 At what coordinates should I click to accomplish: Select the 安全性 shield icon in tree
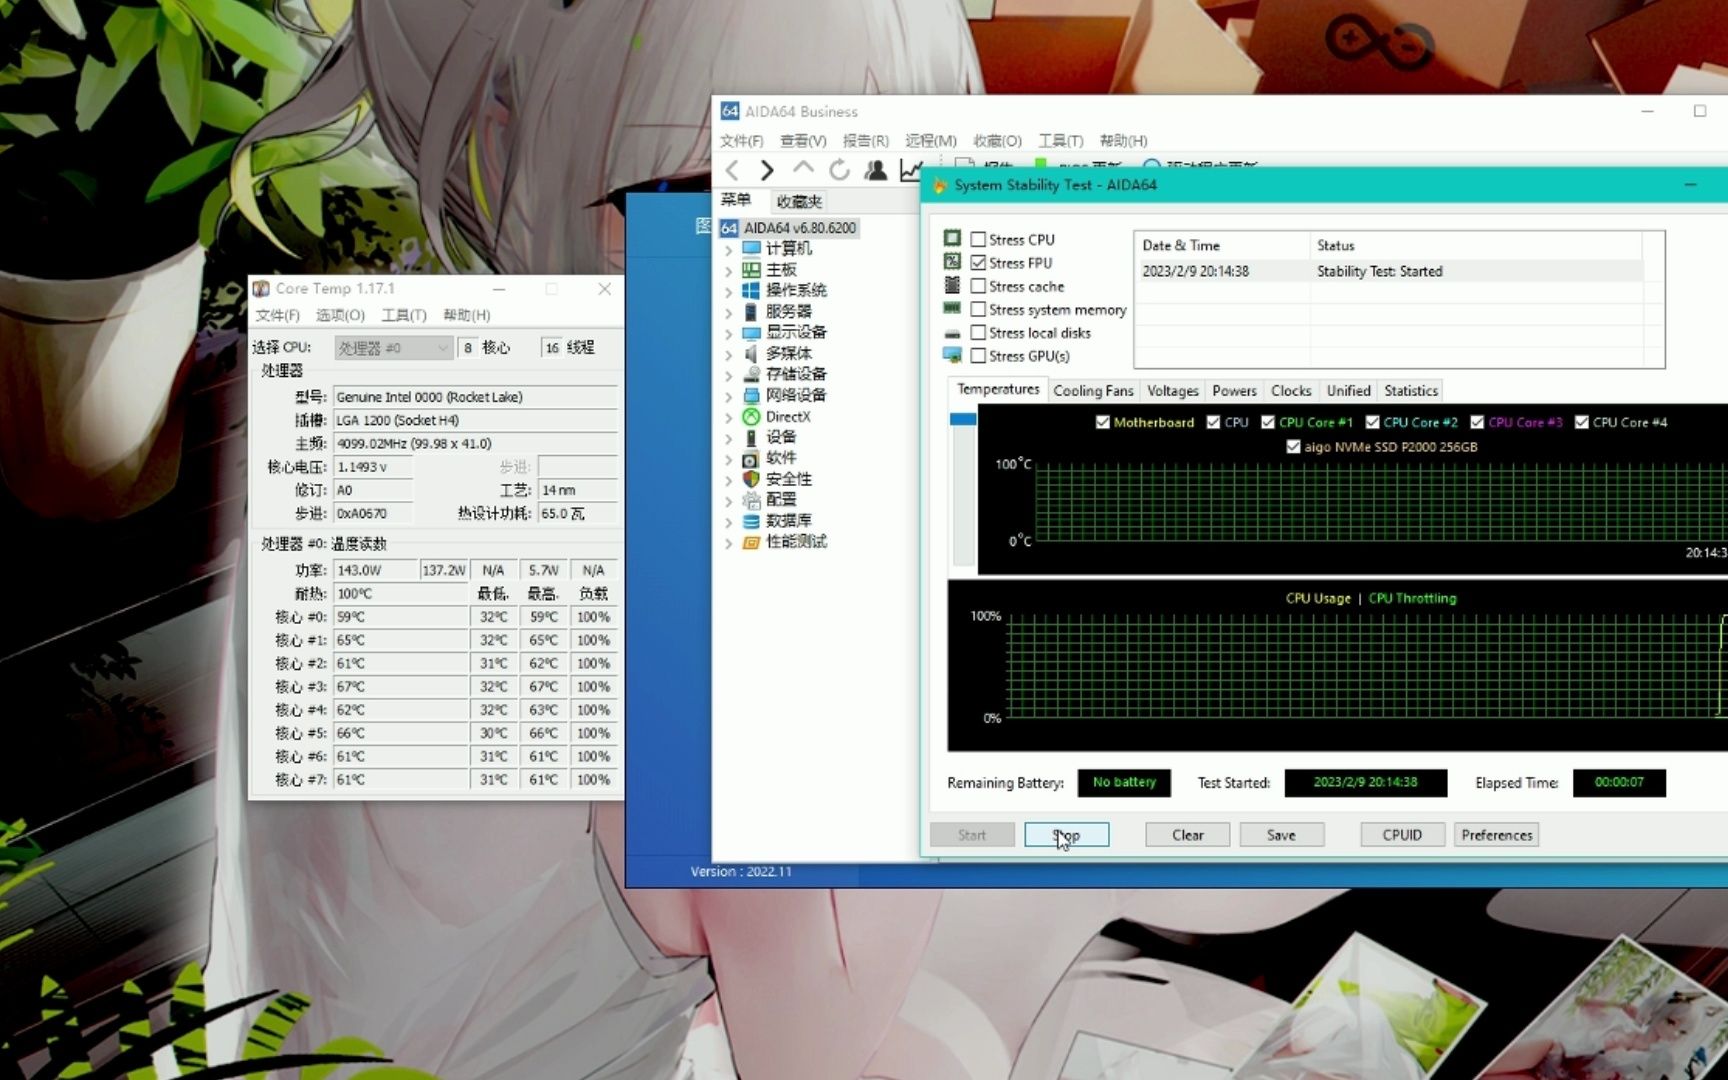coord(752,479)
